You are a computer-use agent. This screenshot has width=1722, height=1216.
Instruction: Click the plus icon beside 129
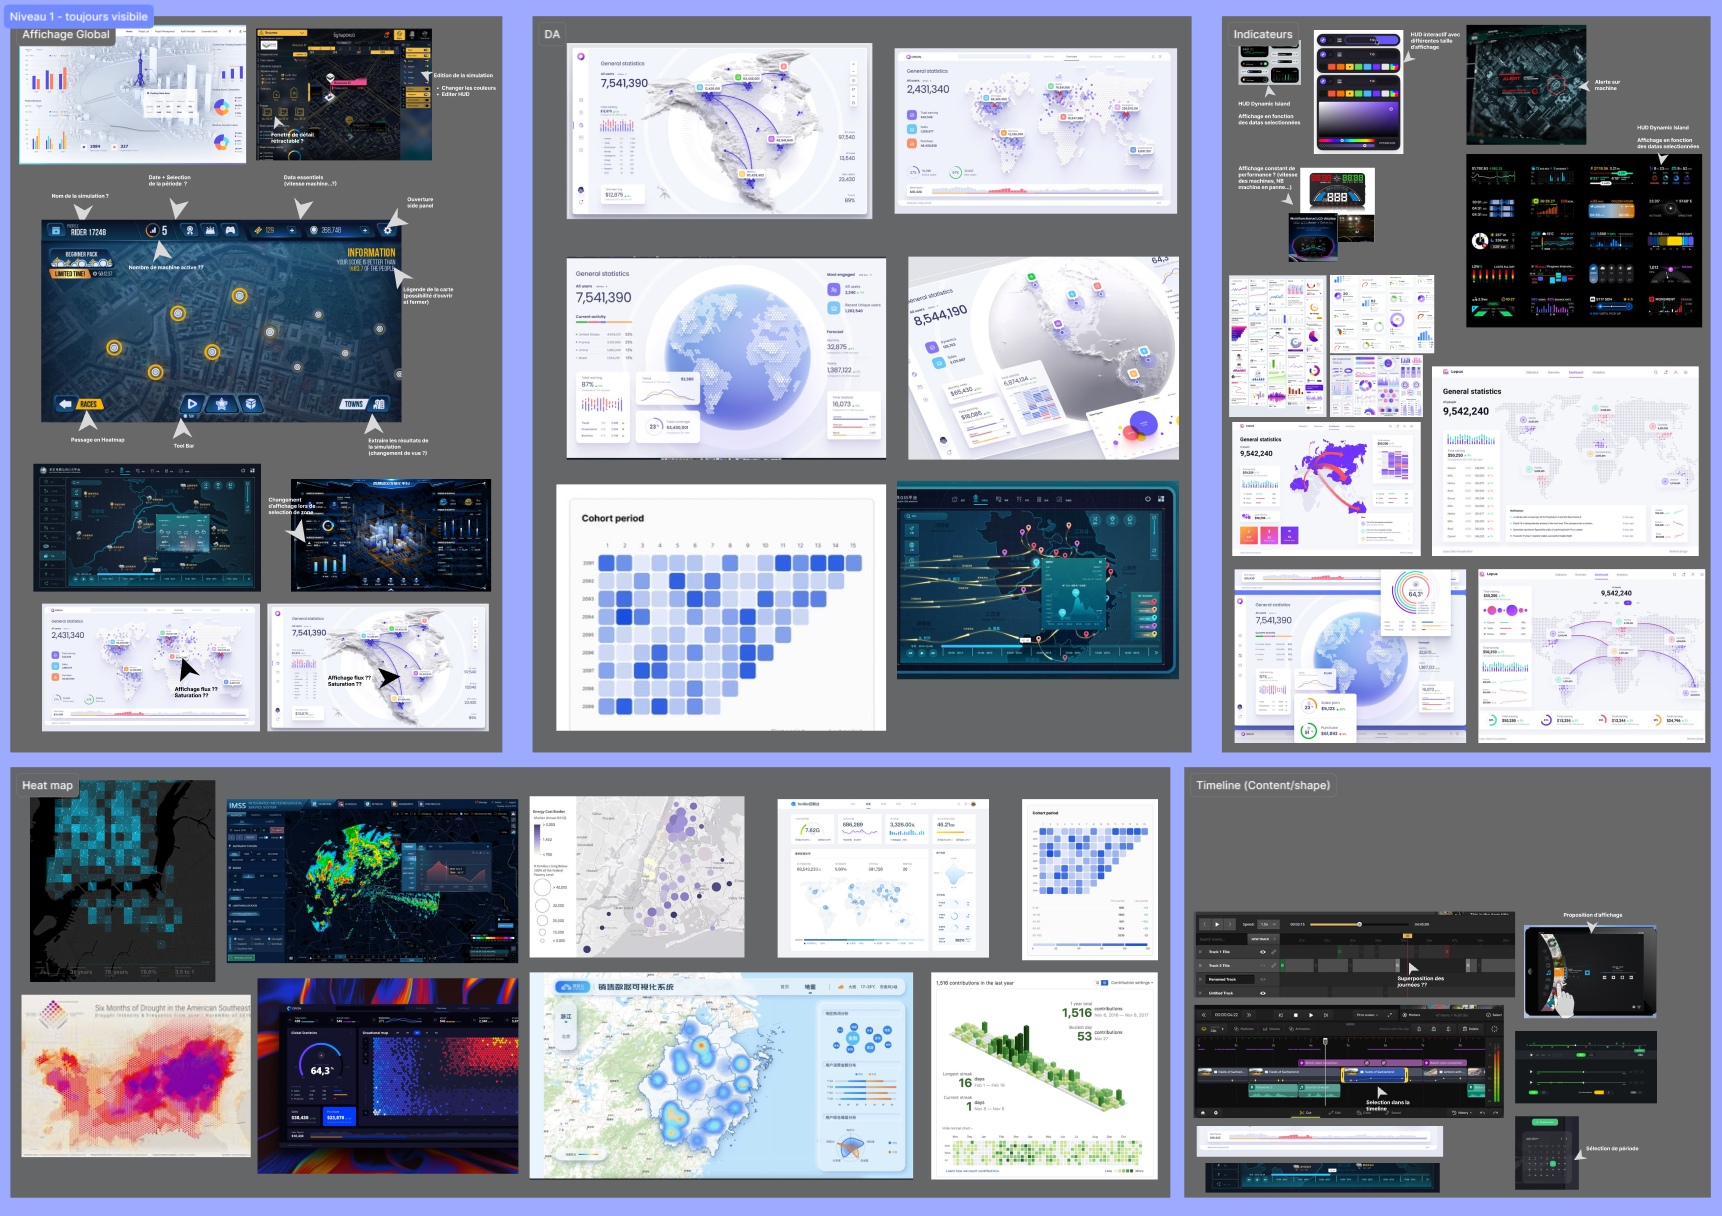coord(292,231)
